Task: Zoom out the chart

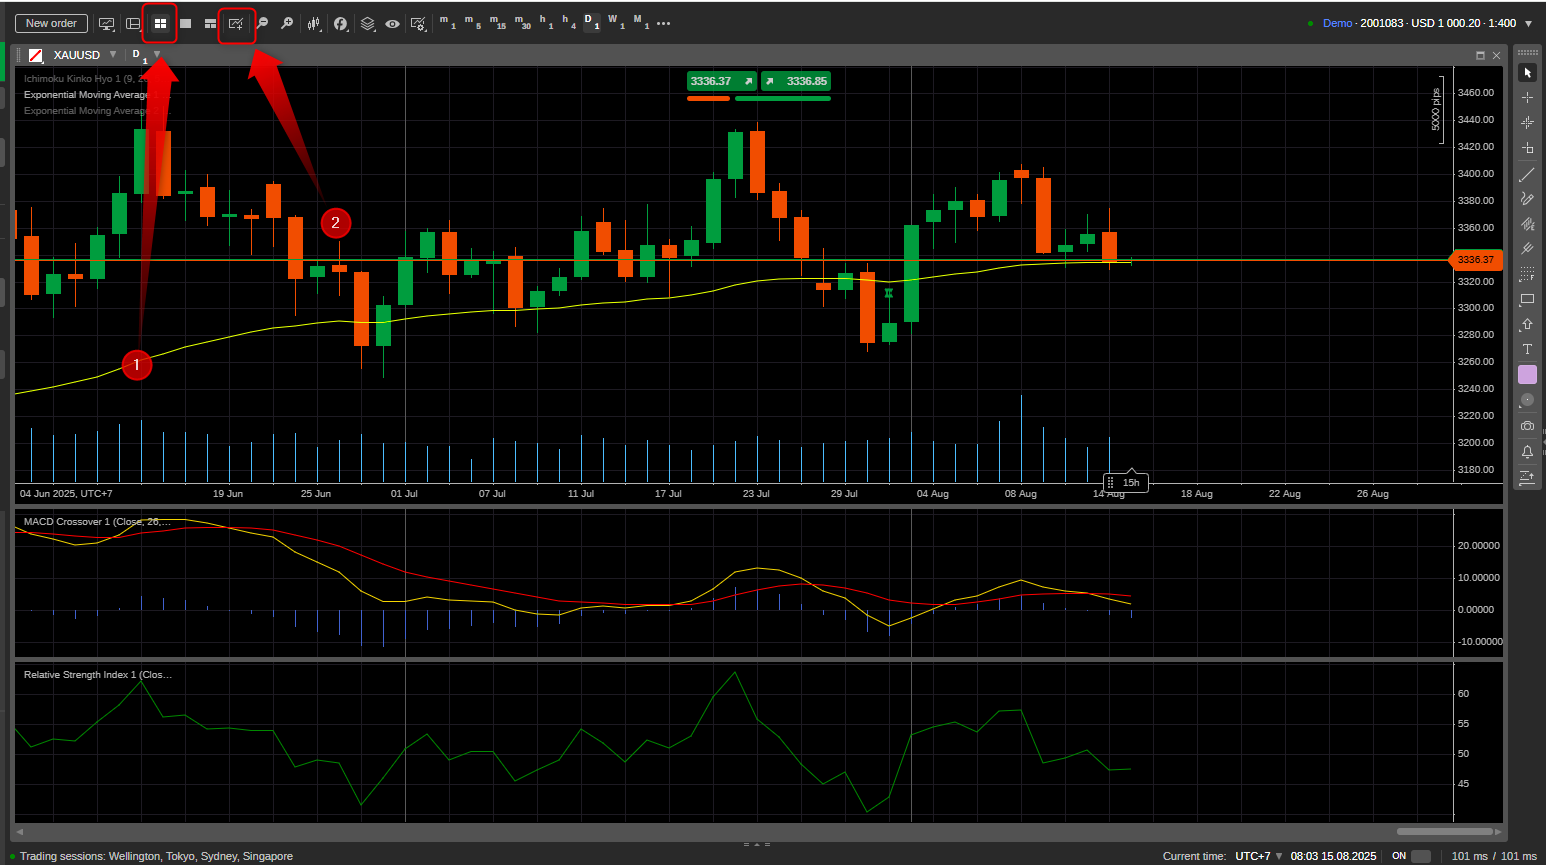Action: 262,23
